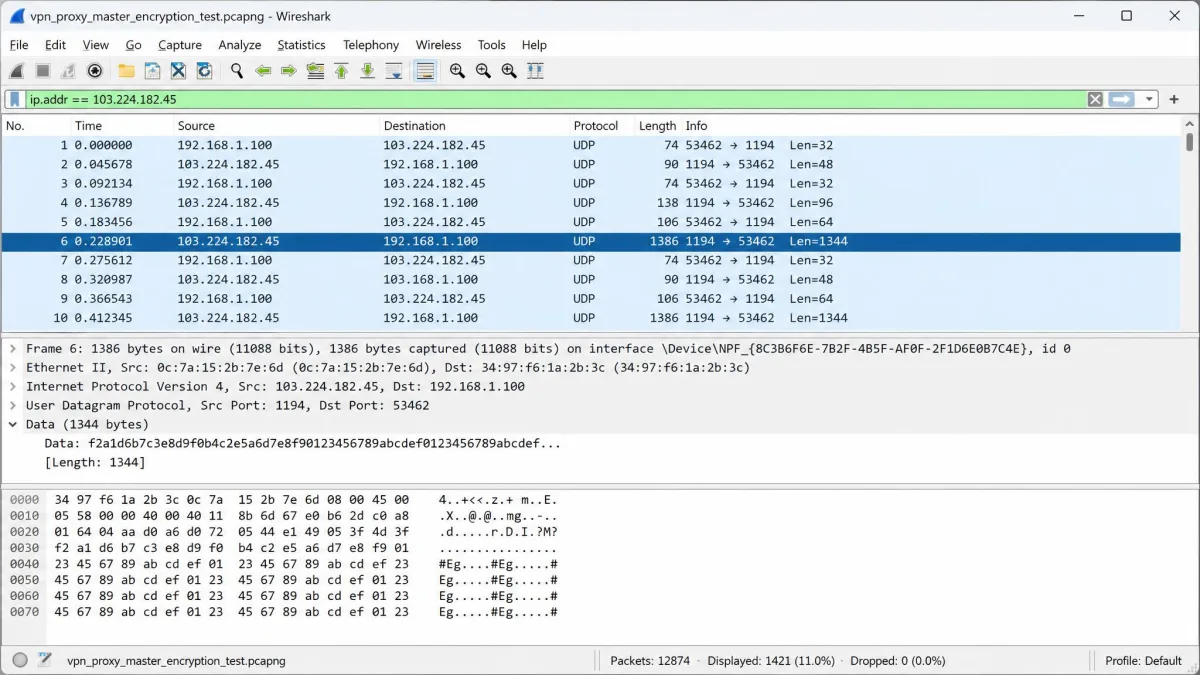Sort by the Length column header
The width and height of the screenshot is (1200, 675).
tap(657, 126)
